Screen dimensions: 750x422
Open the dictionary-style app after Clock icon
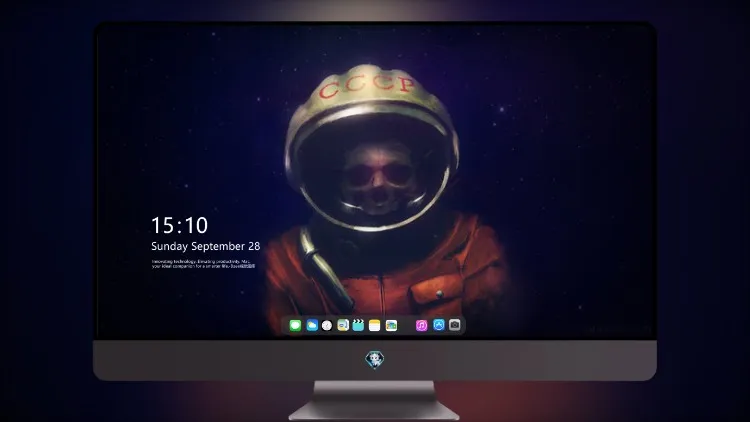pyautogui.click(x=343, y=325)
